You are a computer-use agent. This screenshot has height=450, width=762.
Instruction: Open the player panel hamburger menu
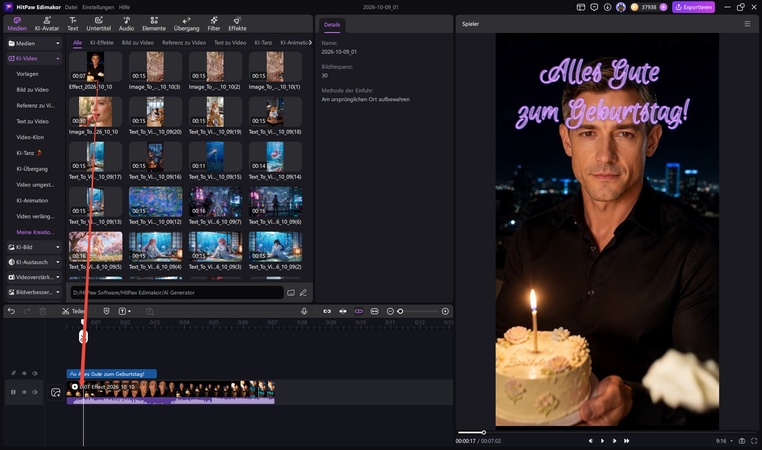(x=747, y=24)
